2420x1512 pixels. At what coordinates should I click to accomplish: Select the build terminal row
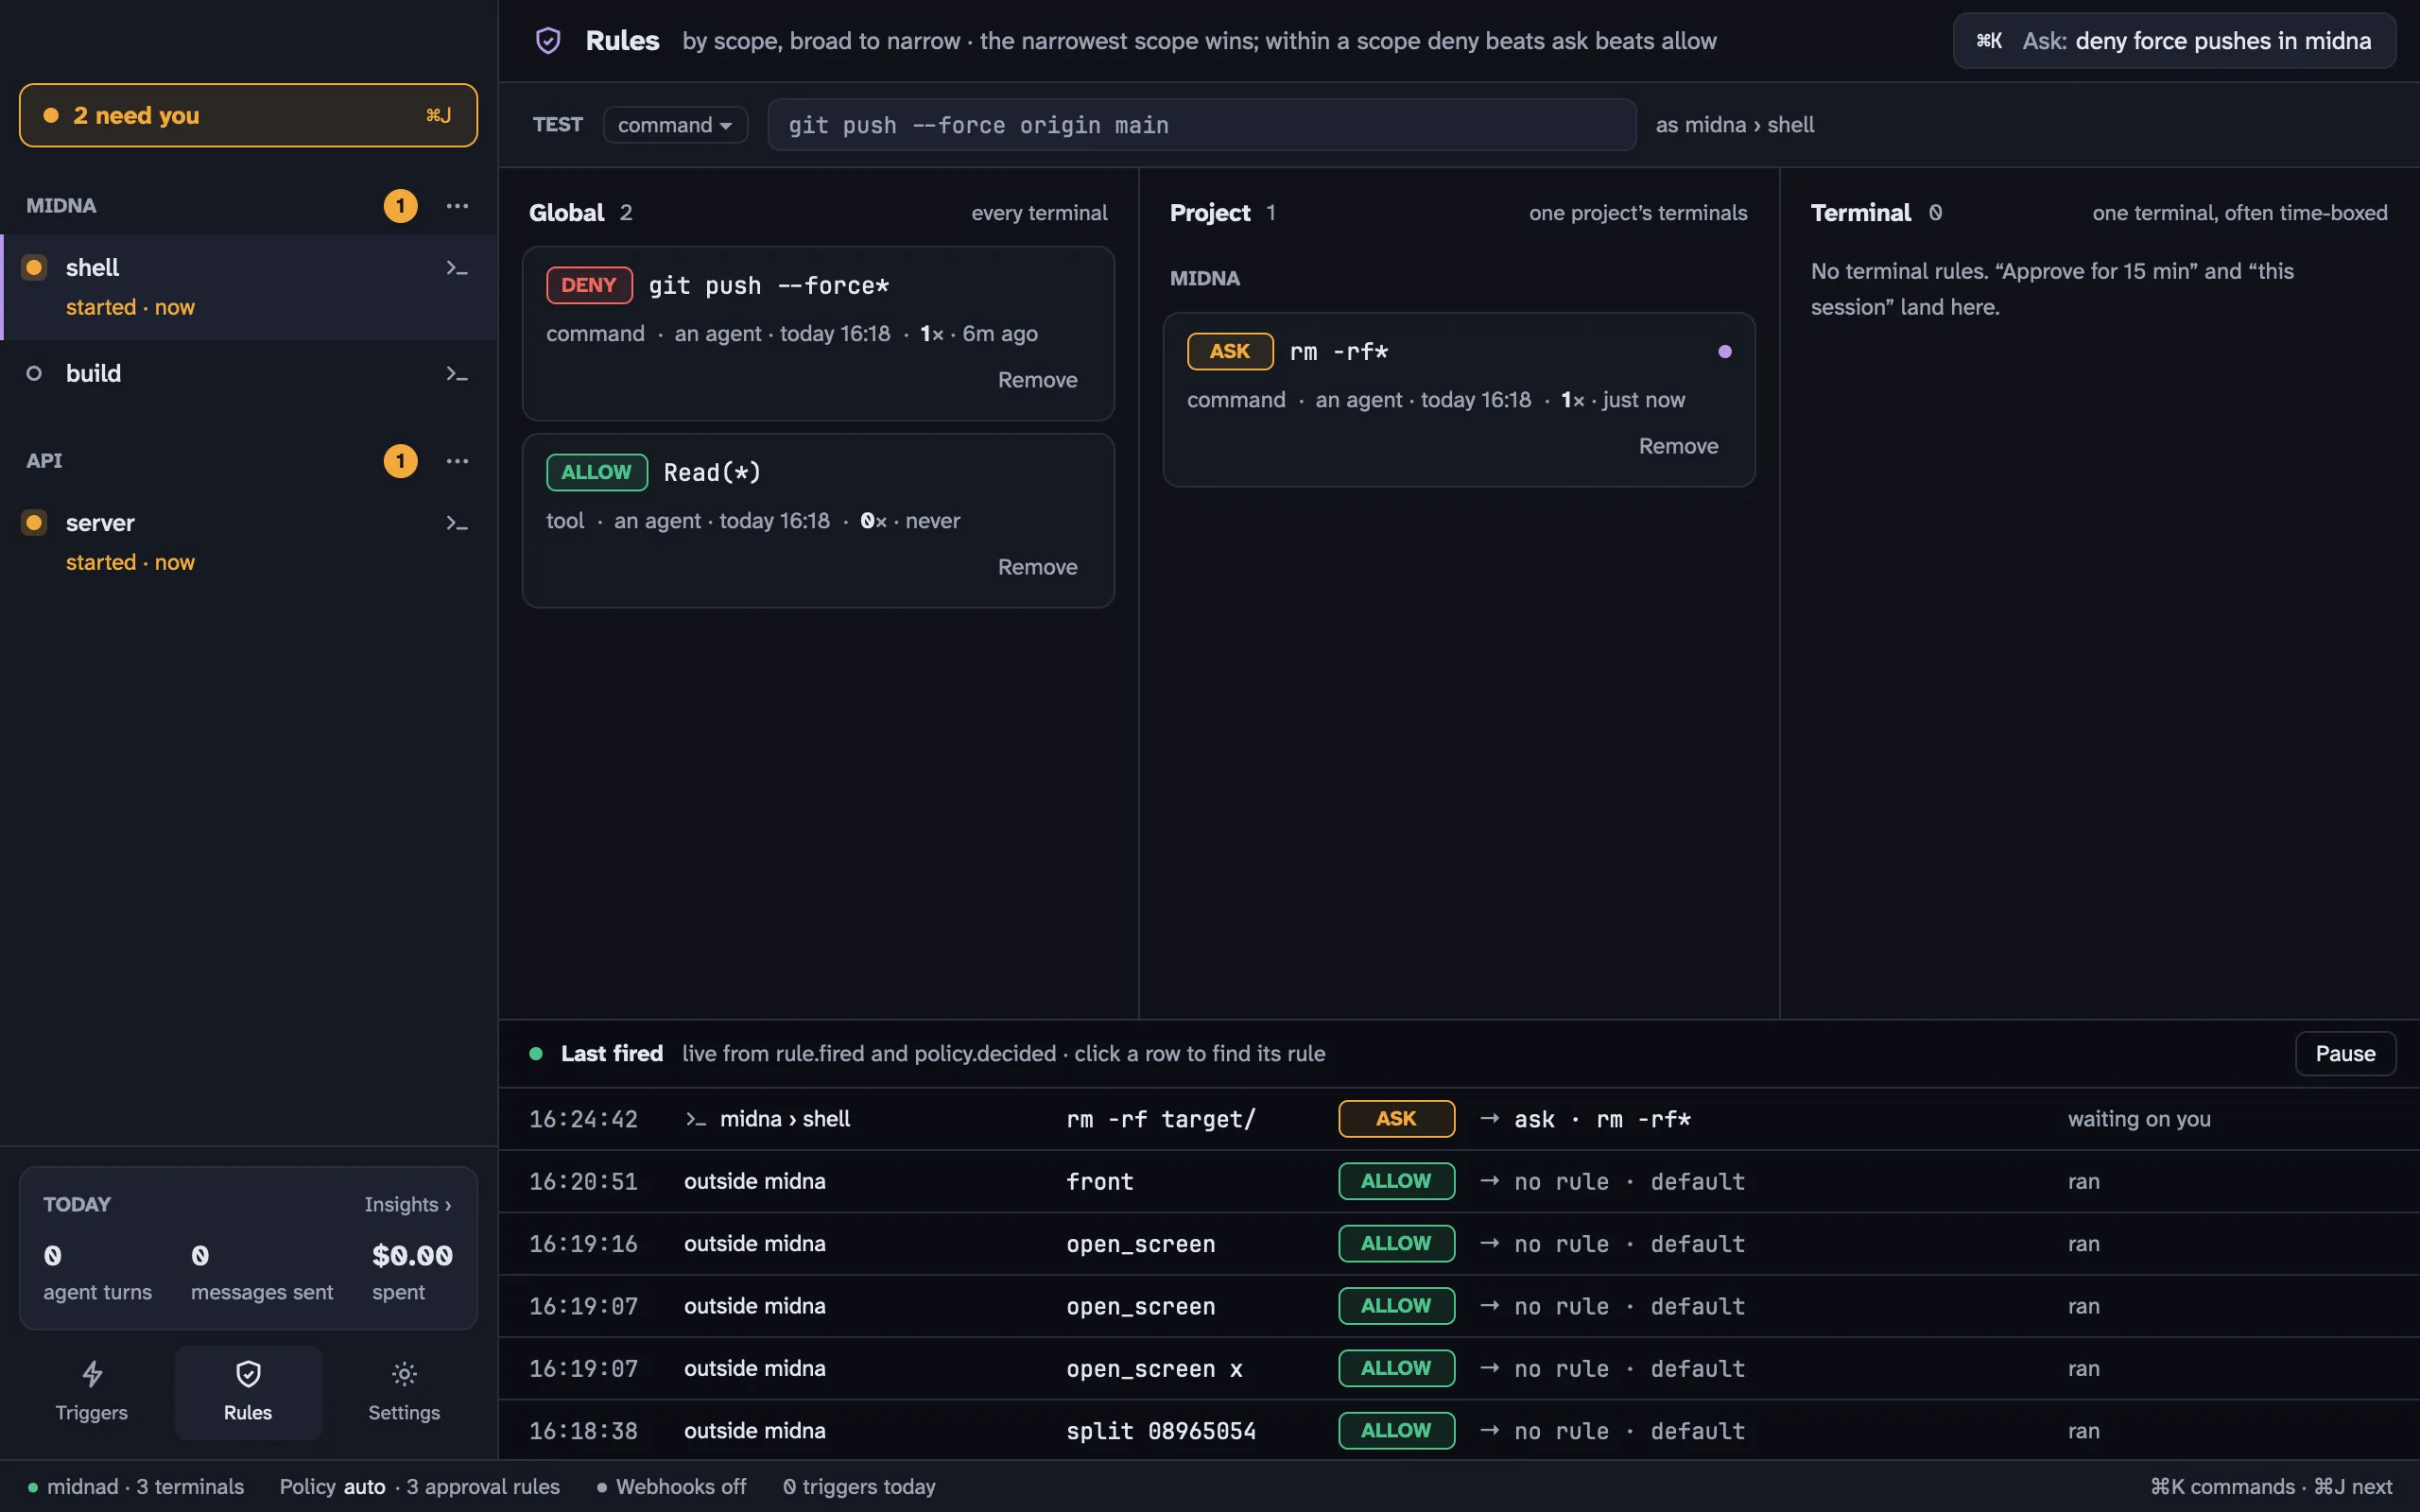[248, 373]
